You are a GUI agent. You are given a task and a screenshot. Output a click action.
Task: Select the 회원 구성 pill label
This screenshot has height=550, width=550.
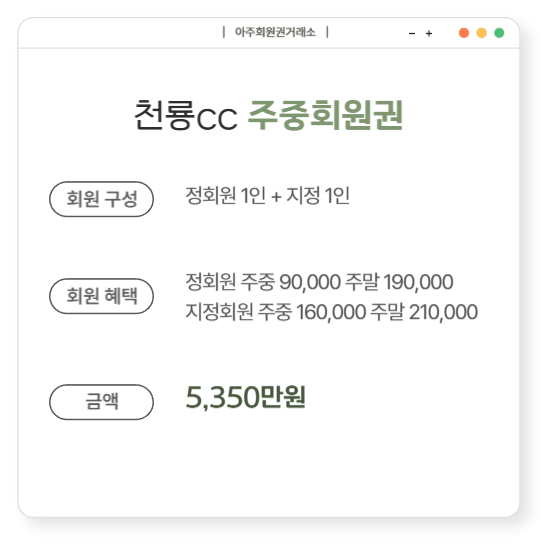tap(101, 199)
